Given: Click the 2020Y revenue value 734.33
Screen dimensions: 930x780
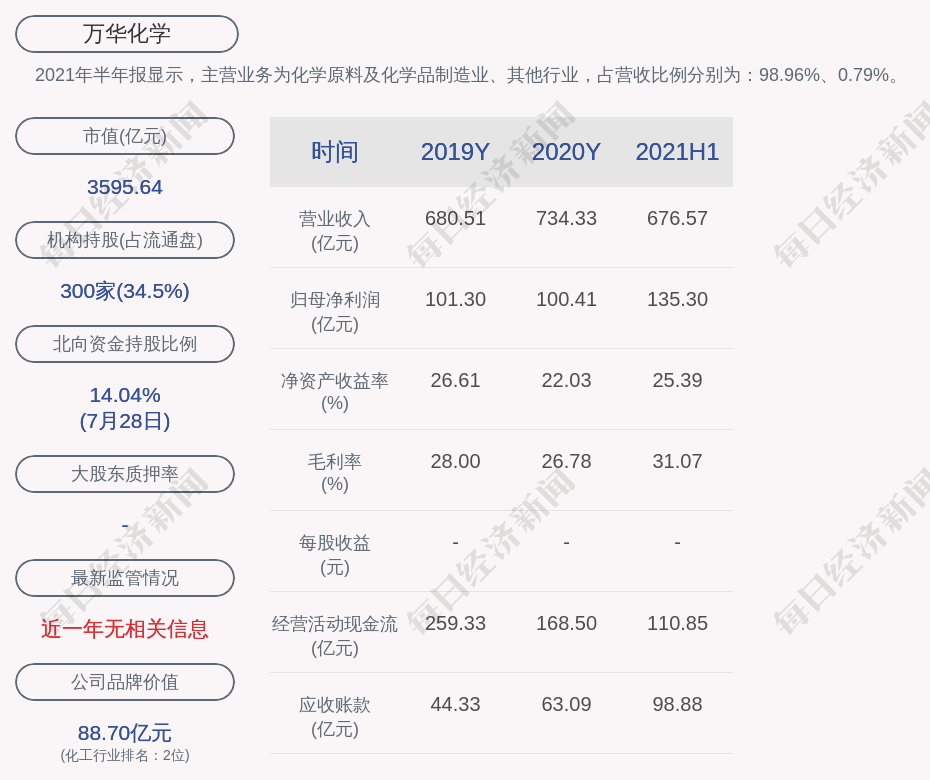Looking at the screenshot, I should click(x=566, y=218).
